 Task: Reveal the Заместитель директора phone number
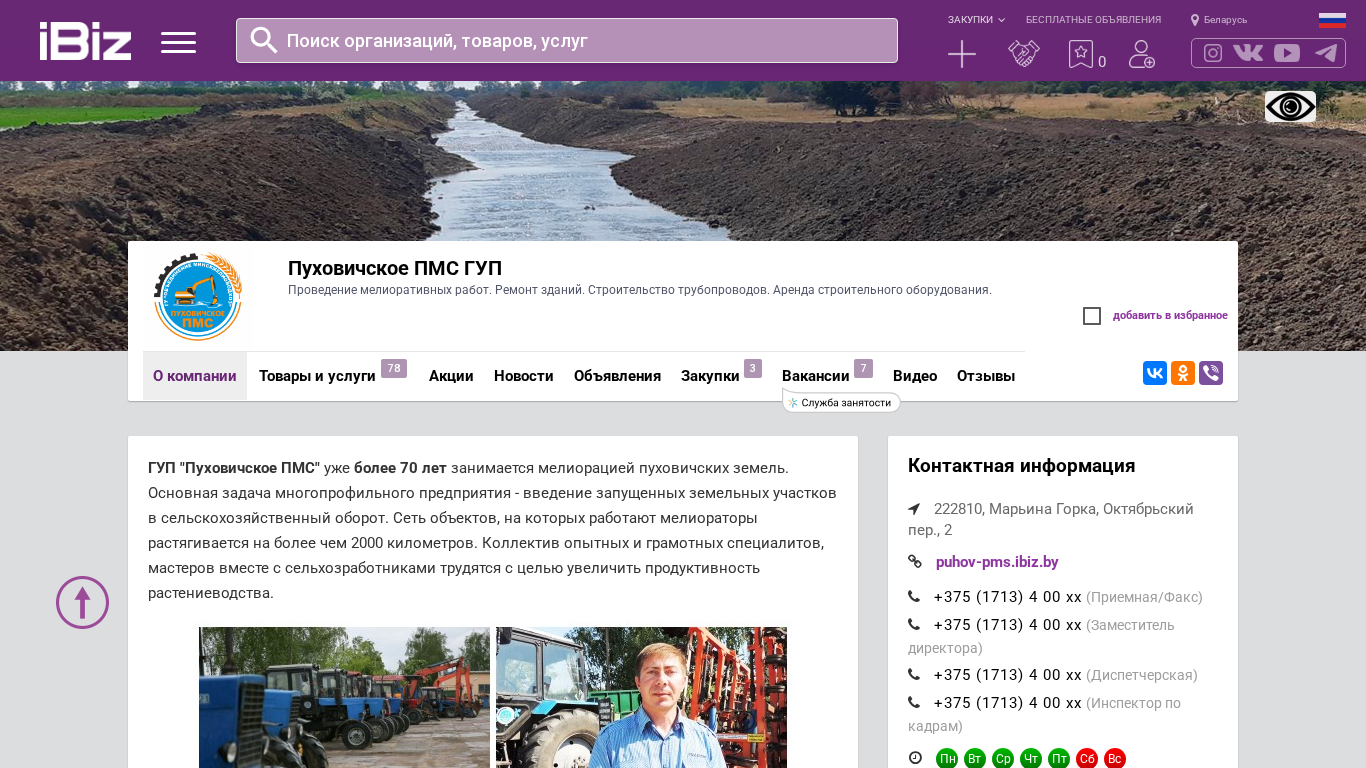click(1008, 625)
